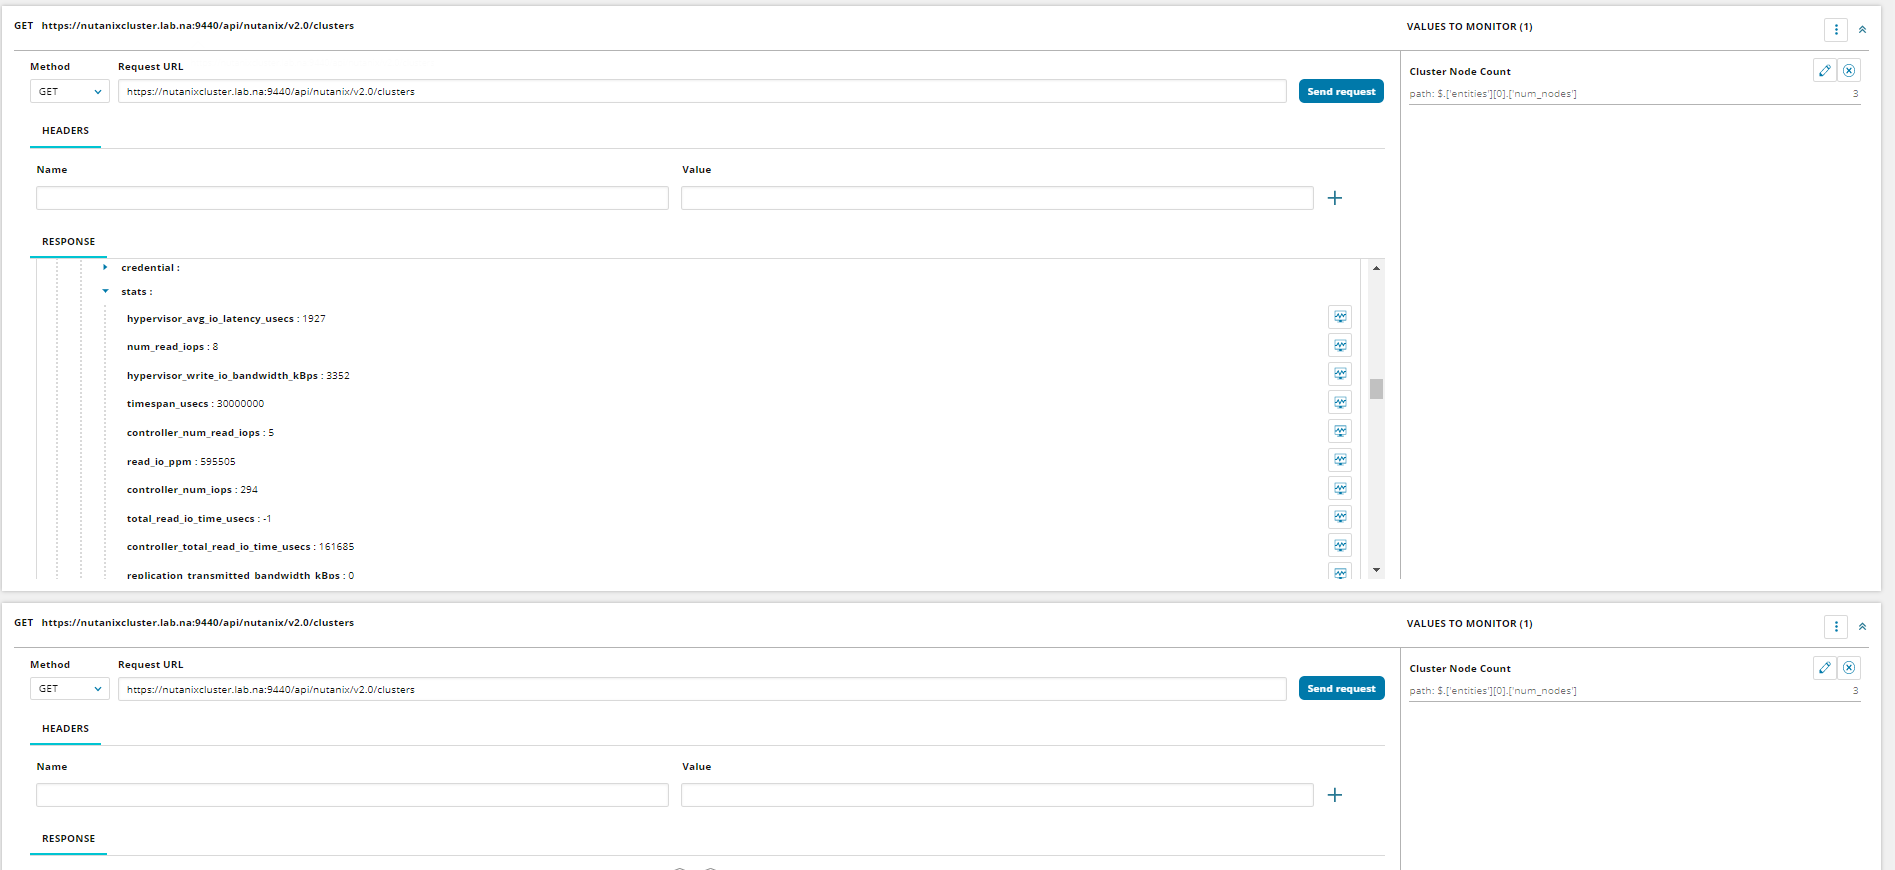Select the HEADERS tab in the bottom request panel
Image resolution: width=1895 pixels, height=870 pixels.
[x=65, y=728]
